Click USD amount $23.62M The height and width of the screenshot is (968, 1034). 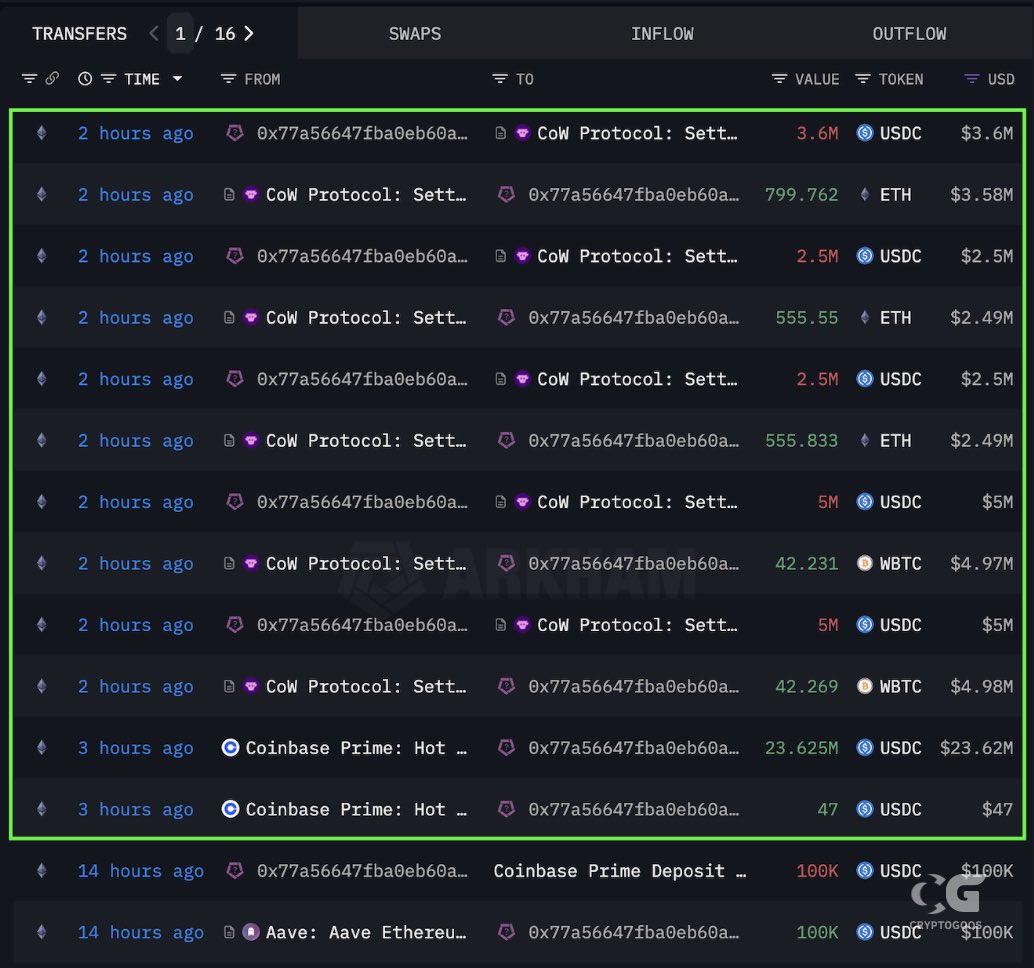coord(977,748)
